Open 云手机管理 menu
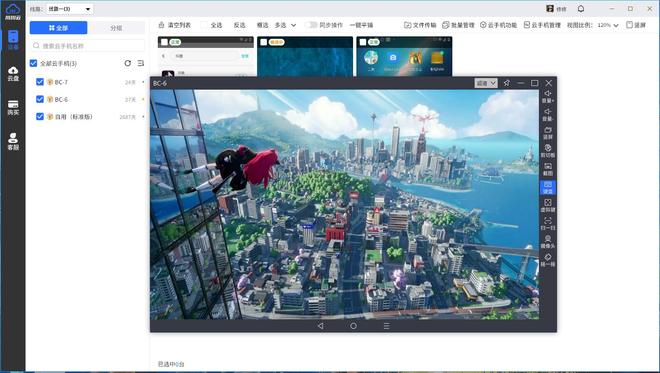This screenshot has height=373, width=660. [542, 25]
